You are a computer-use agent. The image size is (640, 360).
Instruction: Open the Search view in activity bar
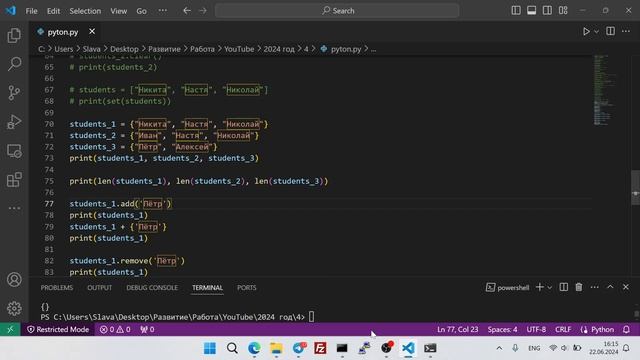pyautogui.click(x=14, y=64)
